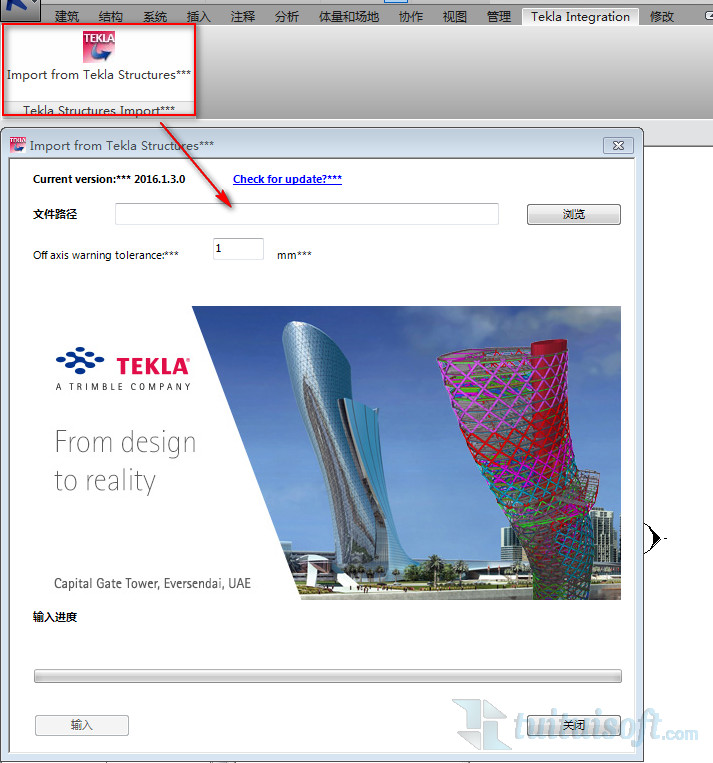Open the Revit application menu button
Screen dimensions: 713x763
coord(20,10)
